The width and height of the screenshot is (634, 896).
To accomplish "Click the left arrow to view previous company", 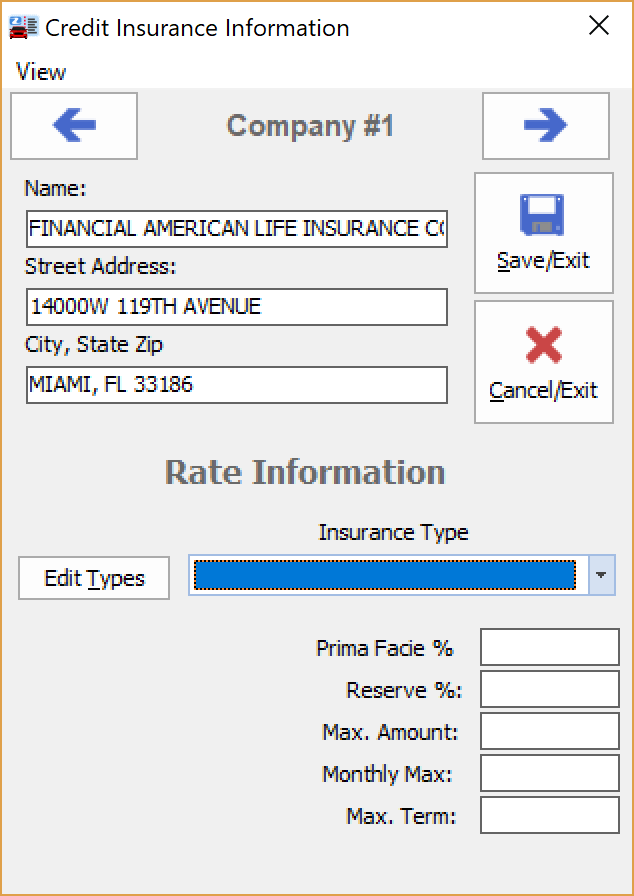I will click(73, 125).
